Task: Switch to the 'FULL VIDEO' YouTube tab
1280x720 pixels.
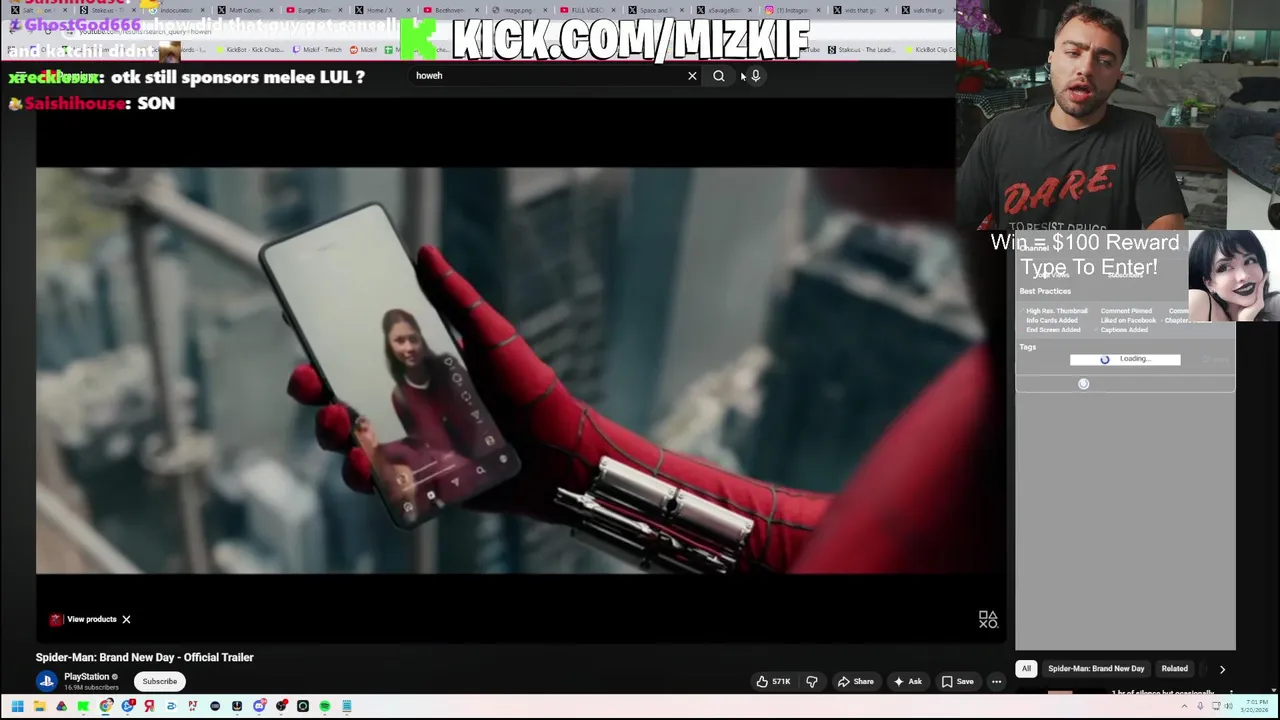Action: 588,11
